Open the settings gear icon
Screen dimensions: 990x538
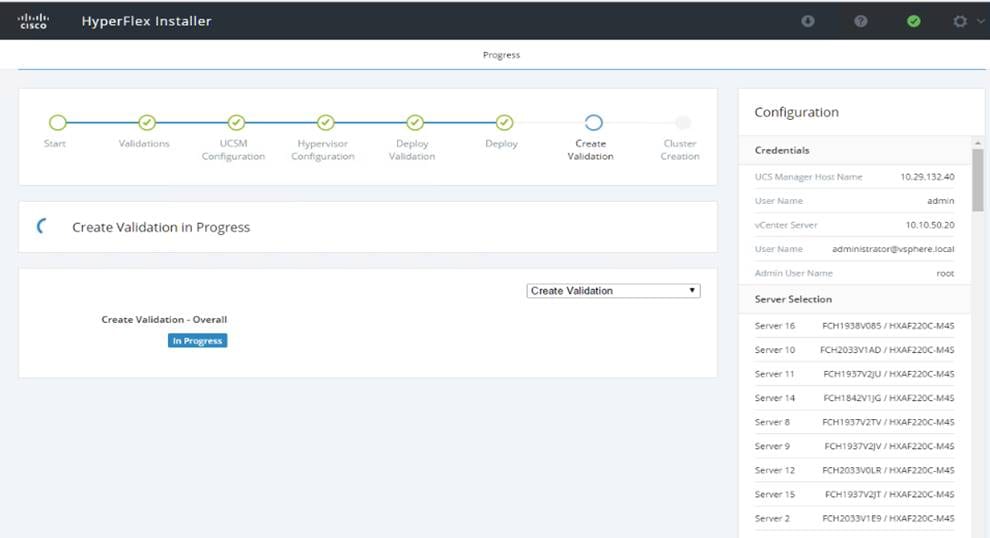pos(960,21)
